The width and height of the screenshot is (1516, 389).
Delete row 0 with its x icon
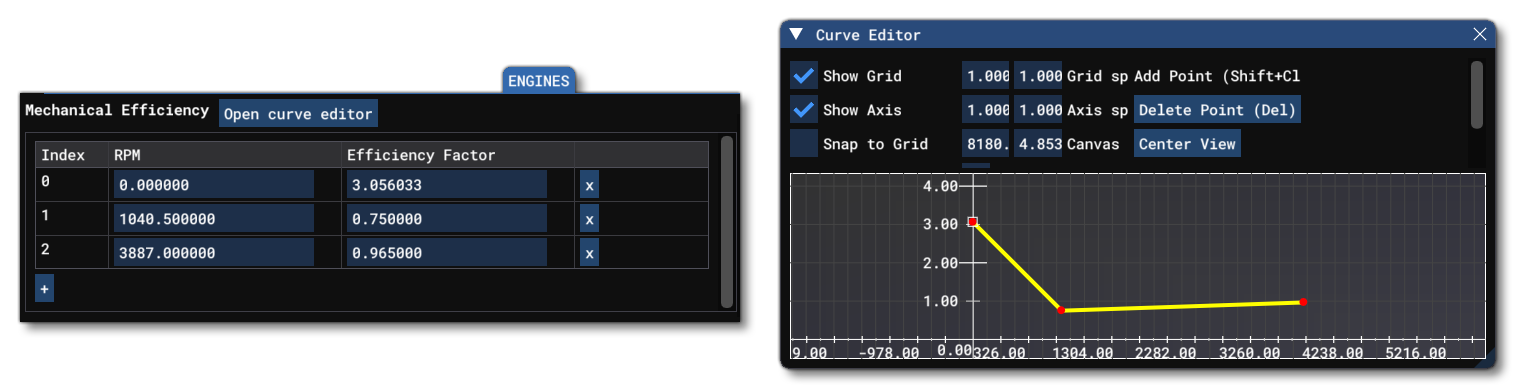tap(589, 185)
